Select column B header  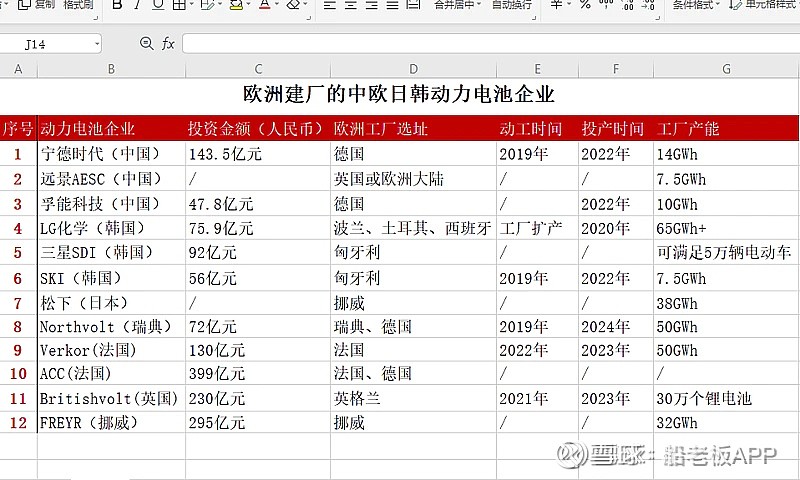click(111, 69)
